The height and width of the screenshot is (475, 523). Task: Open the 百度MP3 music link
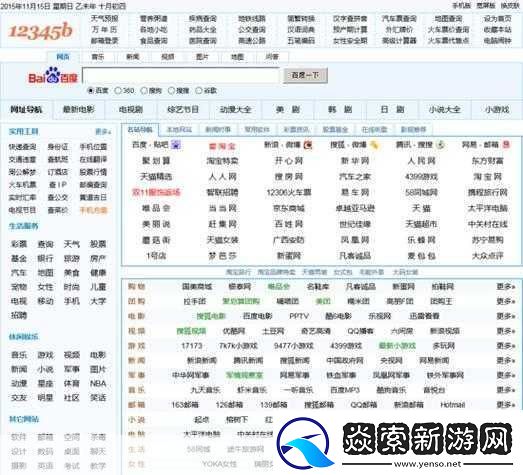pos(345,390)
